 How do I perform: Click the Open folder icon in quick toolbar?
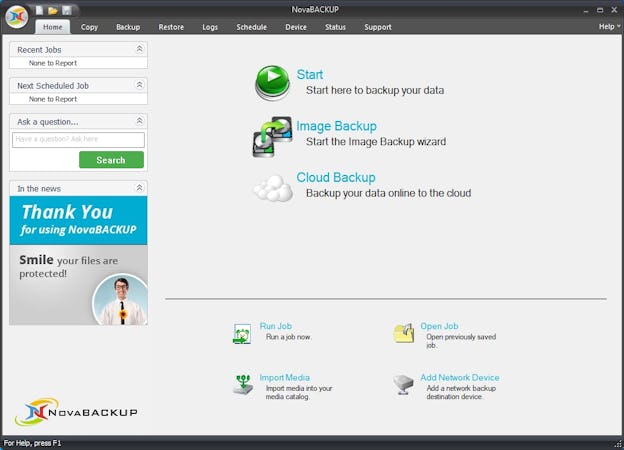[53, 10]
